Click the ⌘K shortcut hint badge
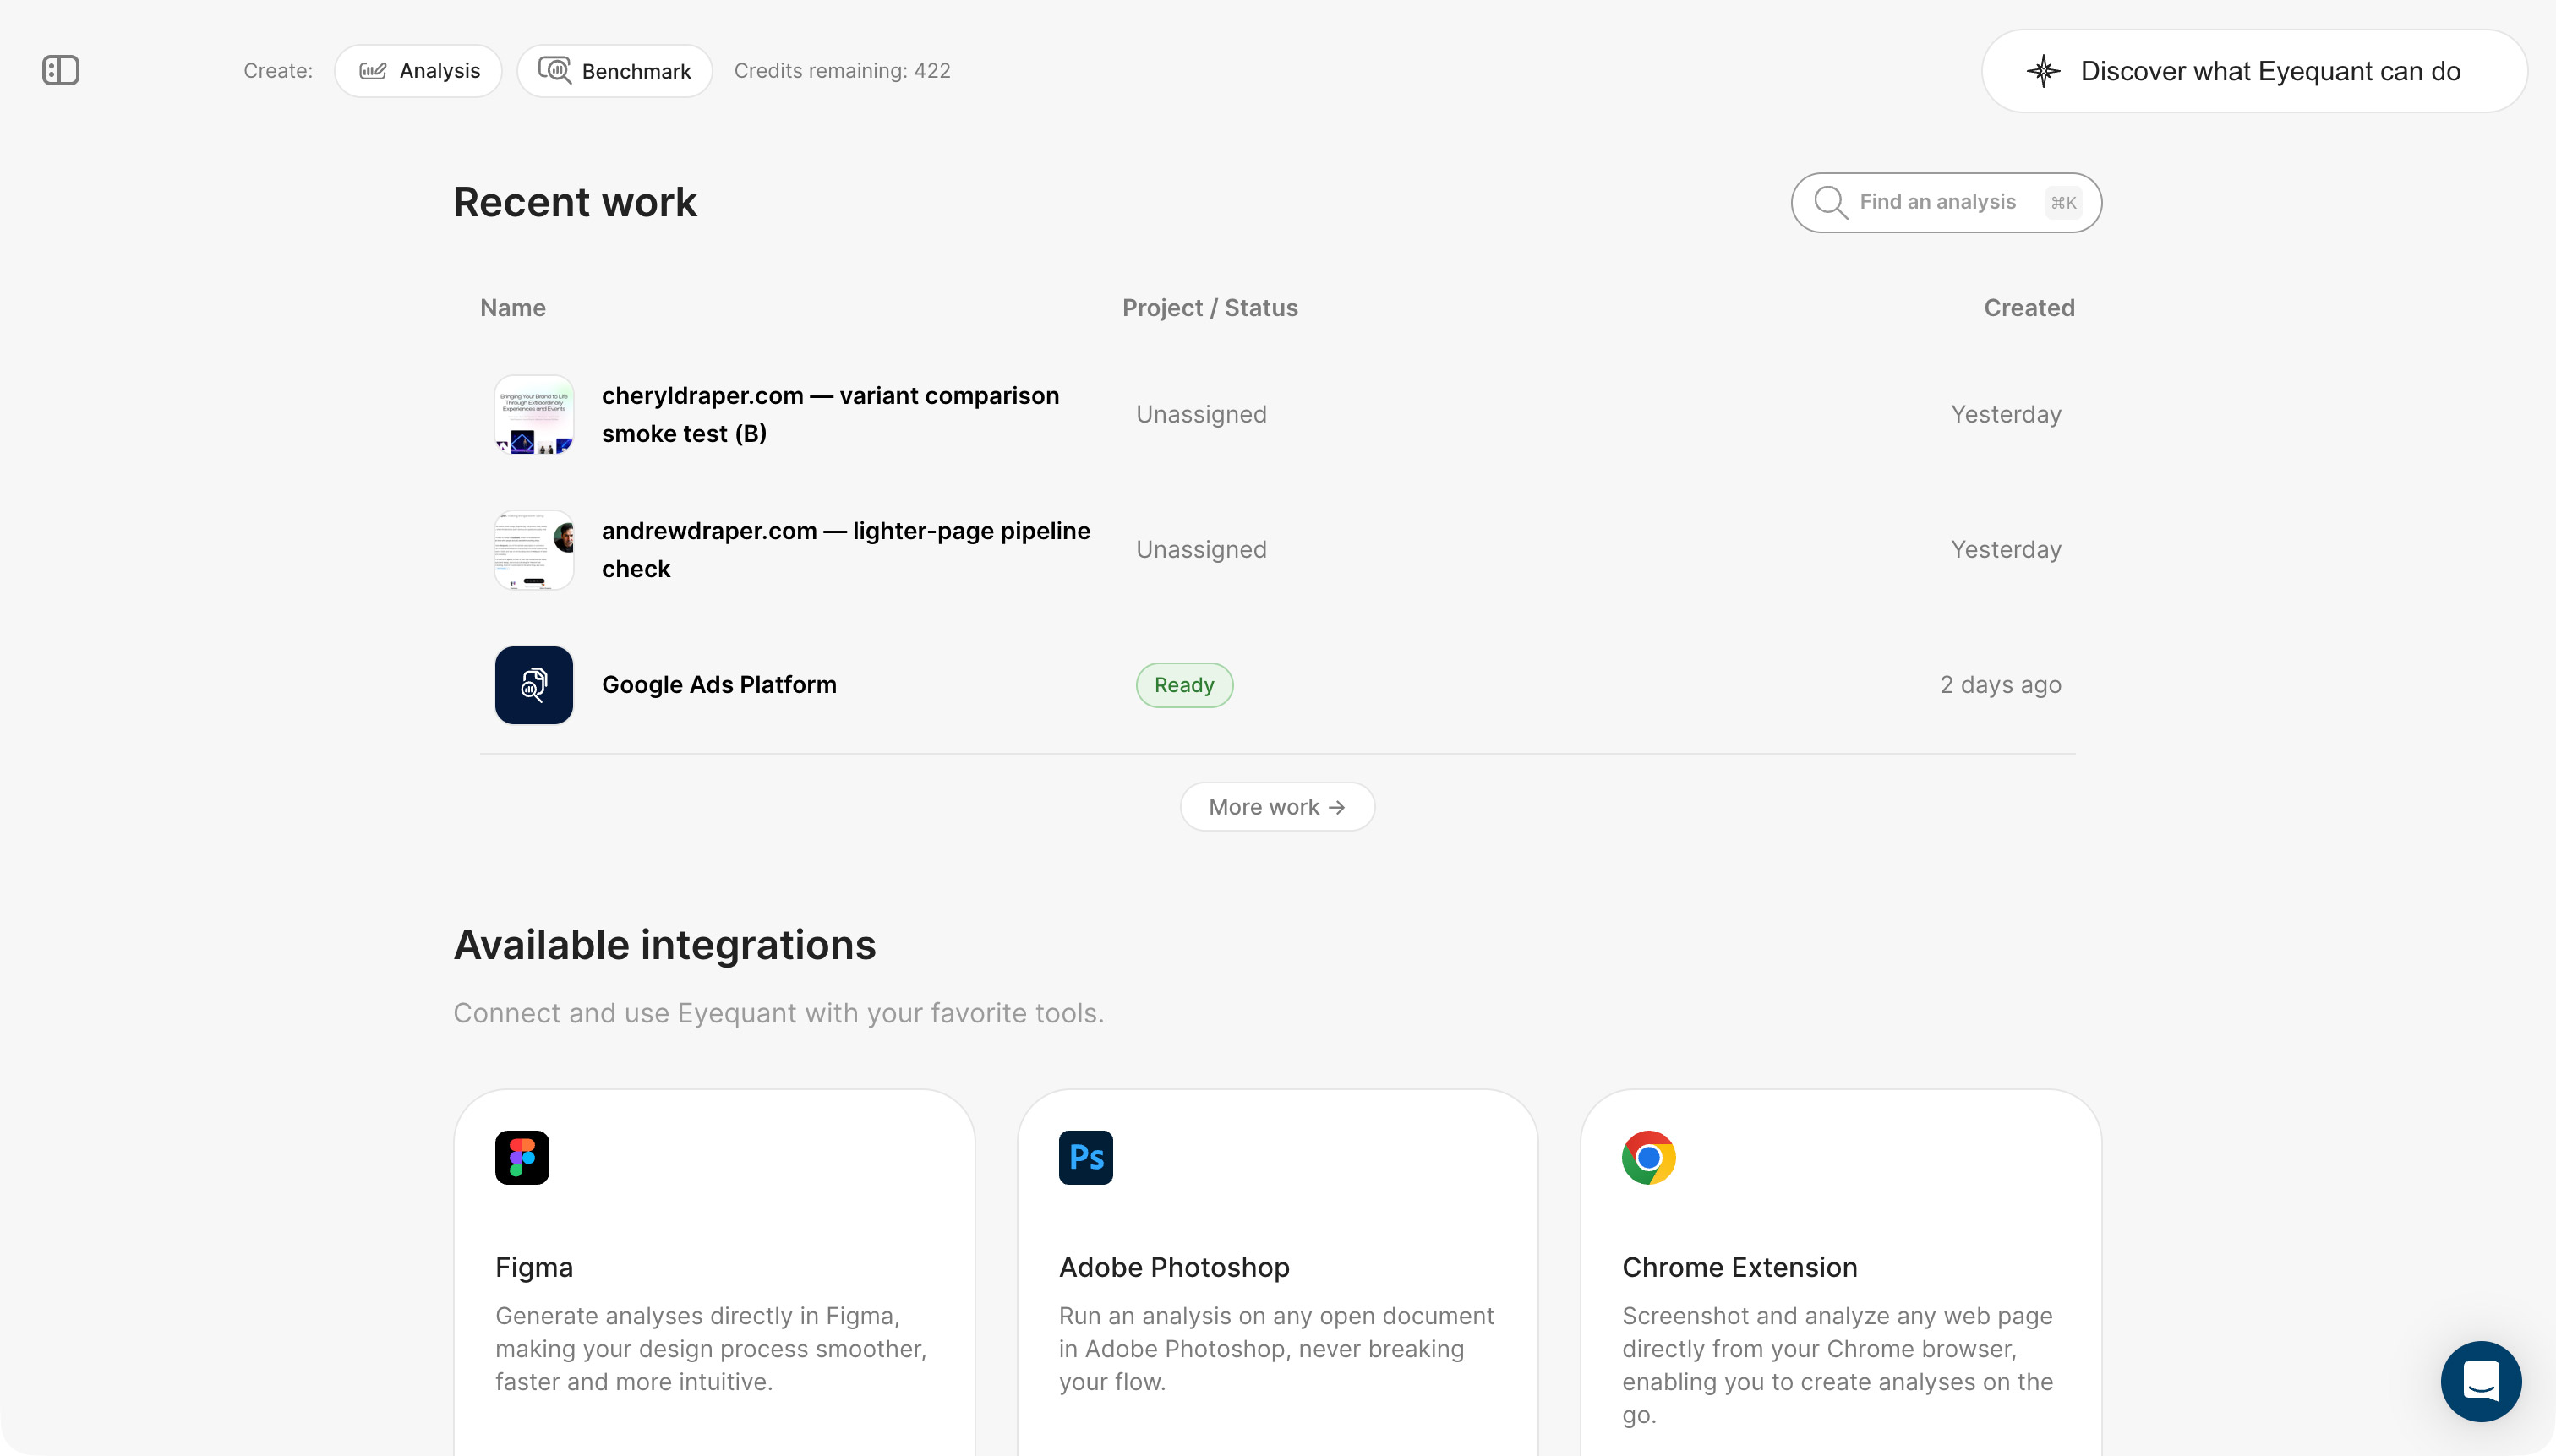The width and height of the screenshot is (2556, 1456). pyautogui.click(x=2063, y=203)
